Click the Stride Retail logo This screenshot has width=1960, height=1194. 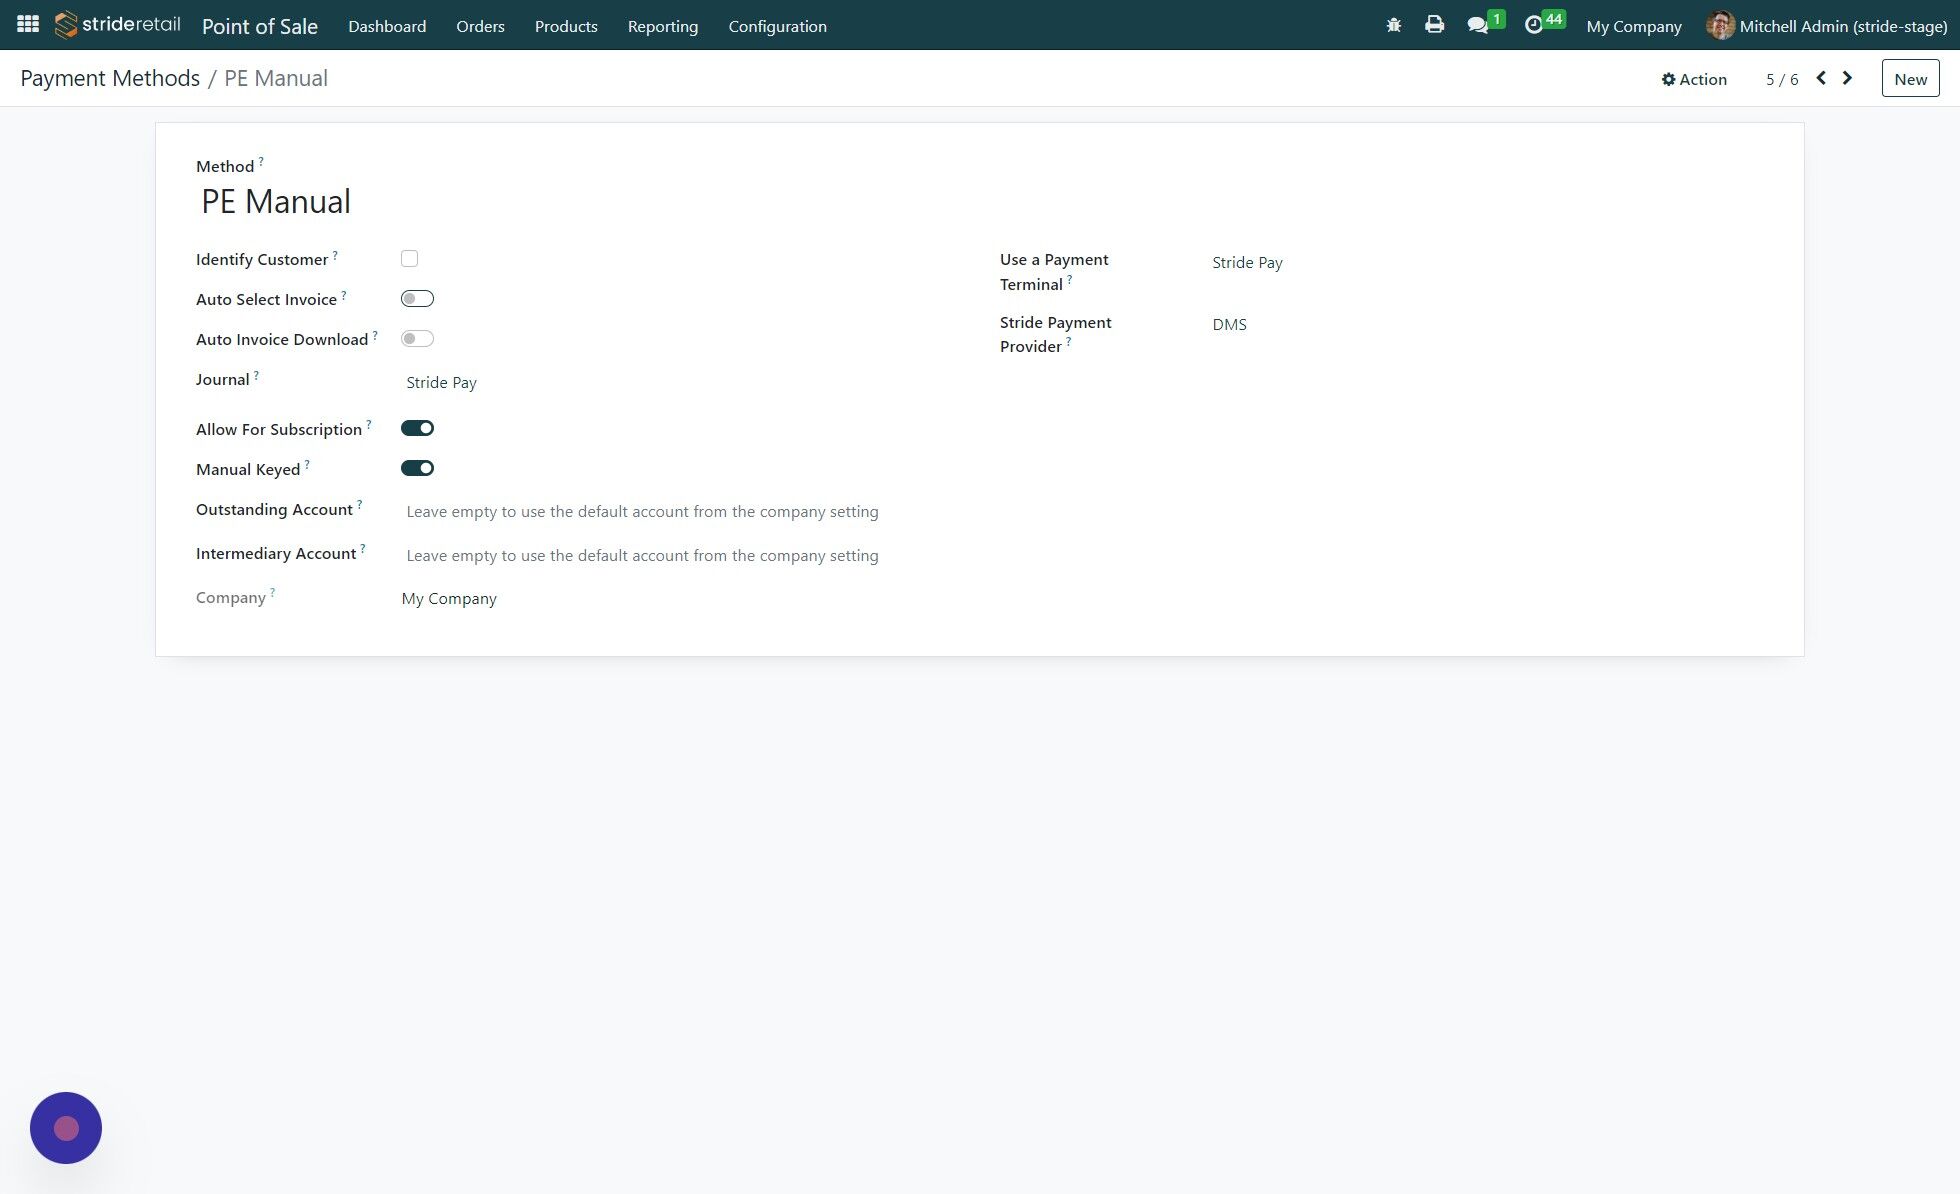(115, 24)
